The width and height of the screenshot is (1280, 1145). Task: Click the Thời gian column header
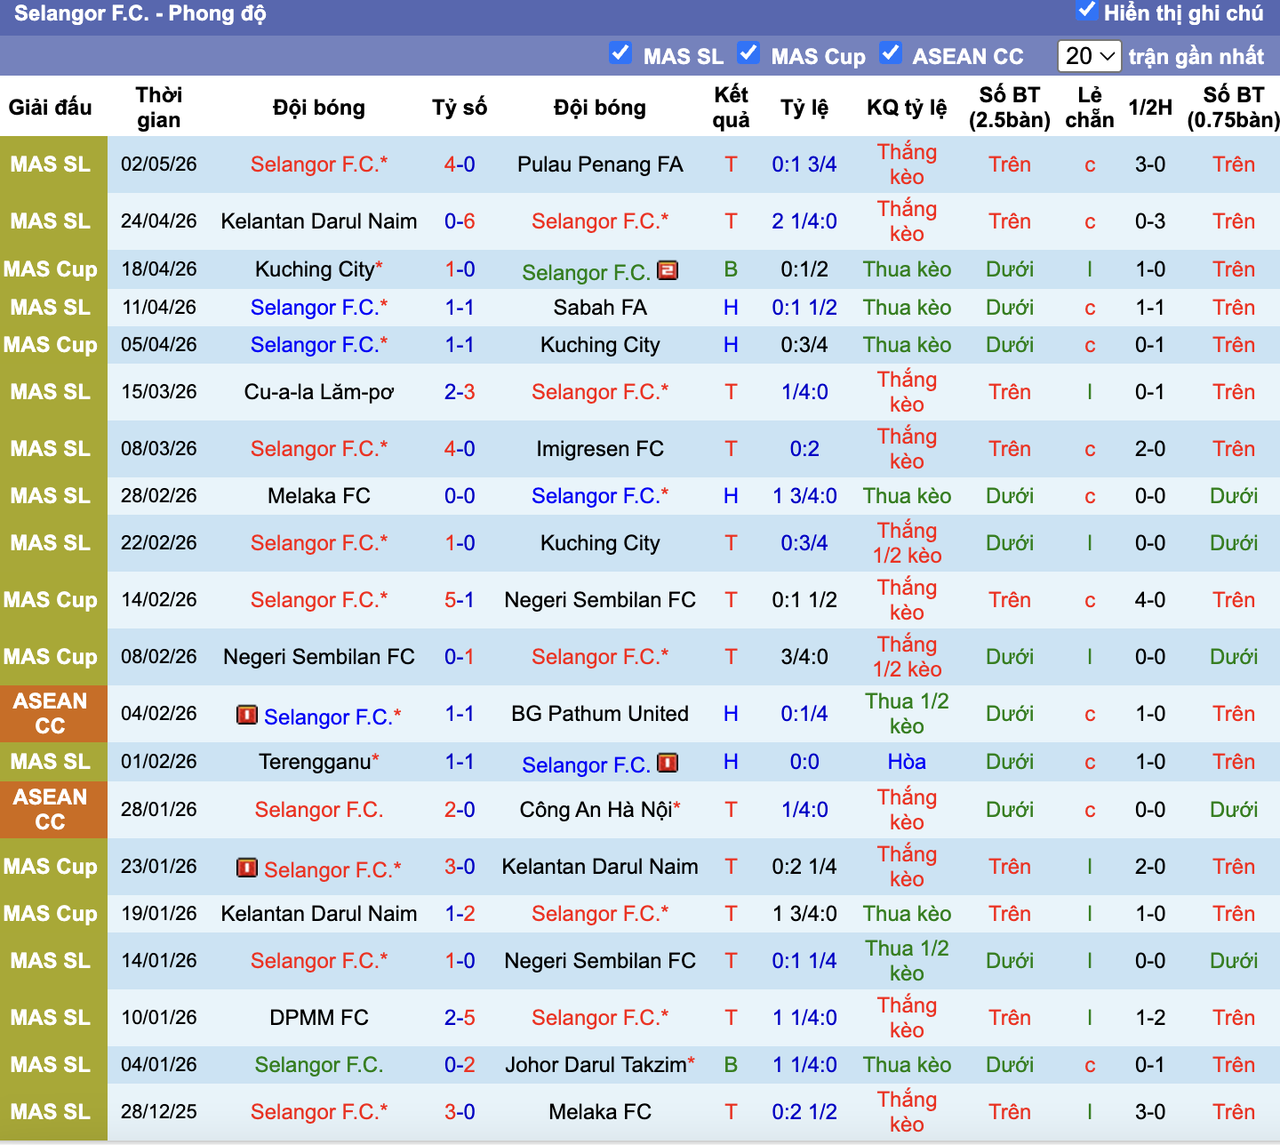tap(159, 107)
